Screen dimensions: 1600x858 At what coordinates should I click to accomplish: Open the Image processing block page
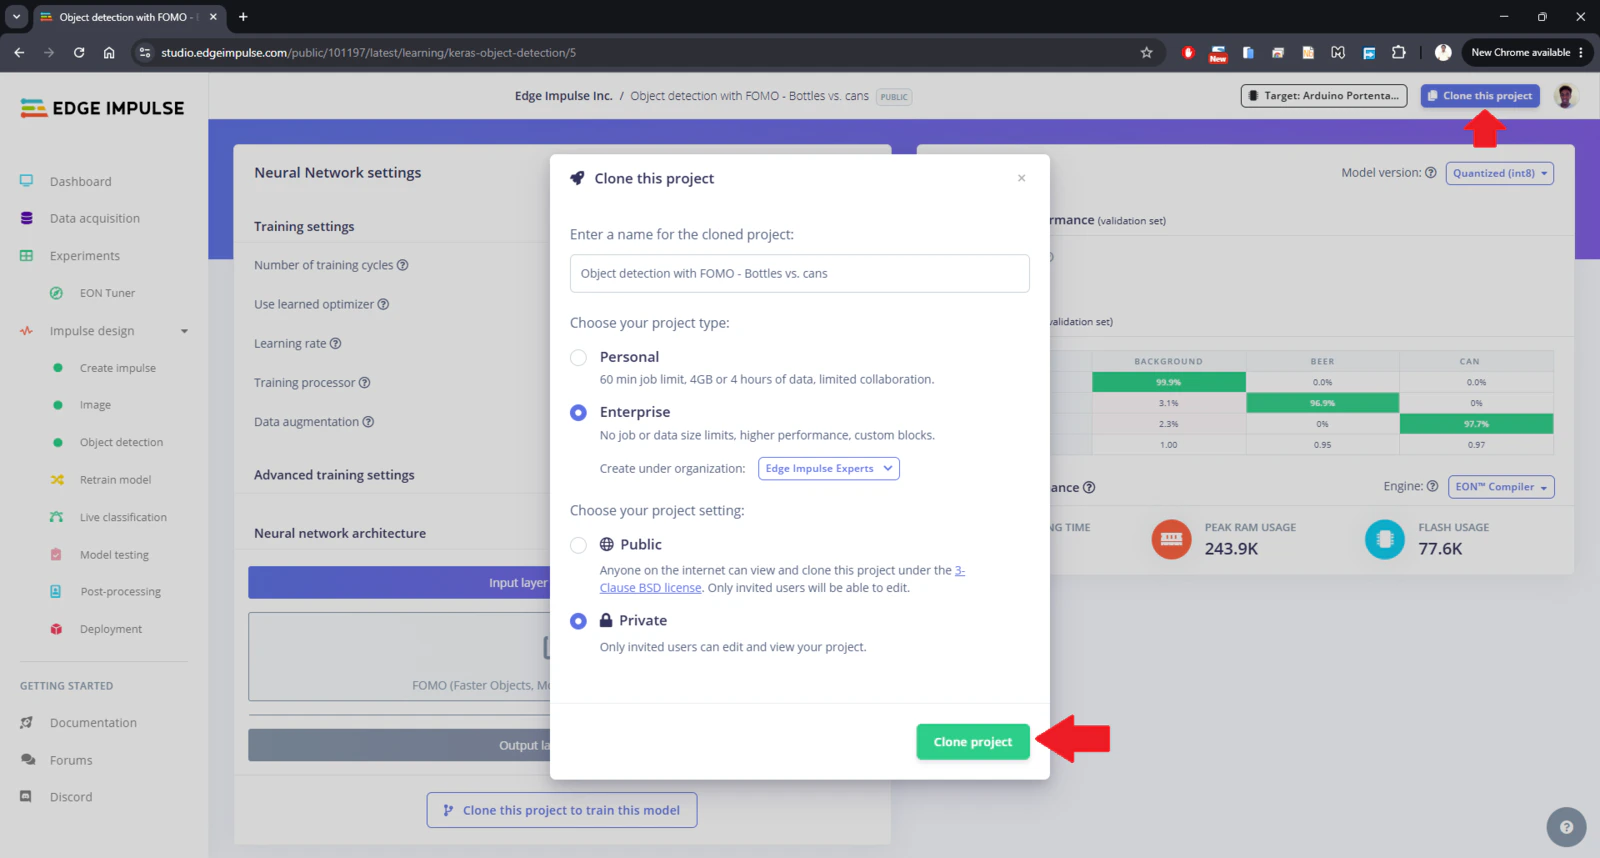[x=95, y=405]
